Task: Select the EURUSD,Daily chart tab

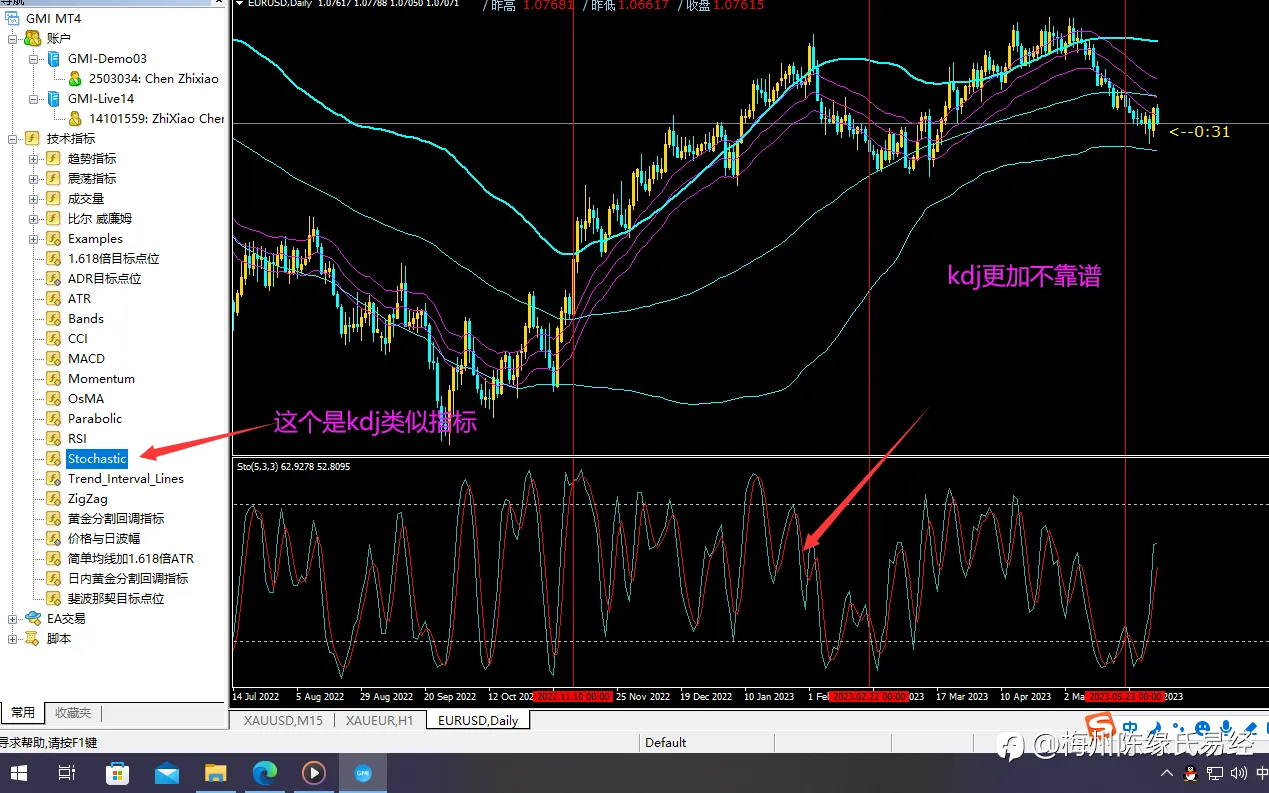Action: (x=478, y=720)
